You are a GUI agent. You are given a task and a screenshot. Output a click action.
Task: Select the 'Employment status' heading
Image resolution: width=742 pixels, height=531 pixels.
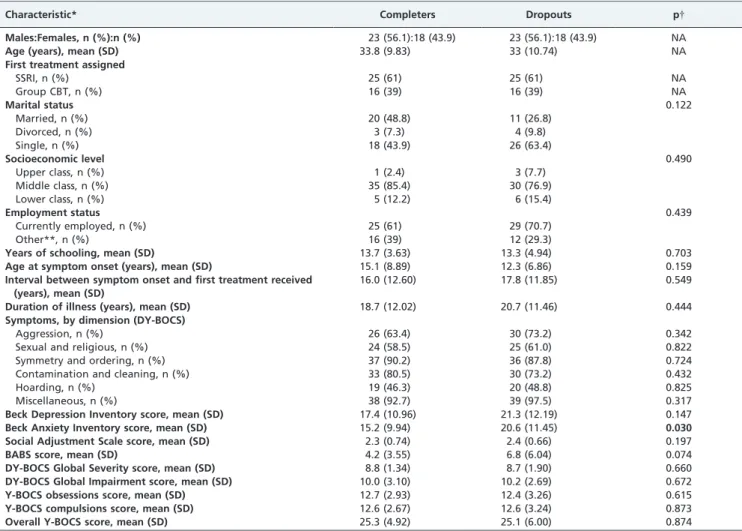53,212
